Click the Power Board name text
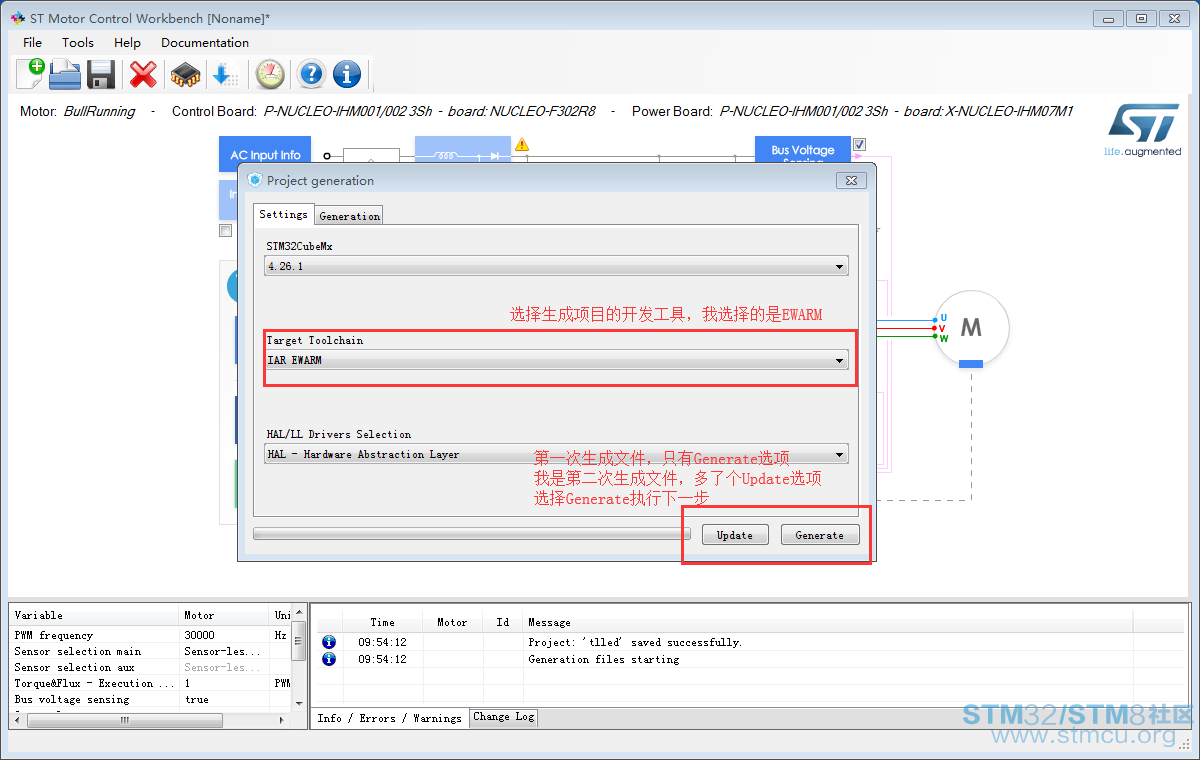 pos(896,111)
